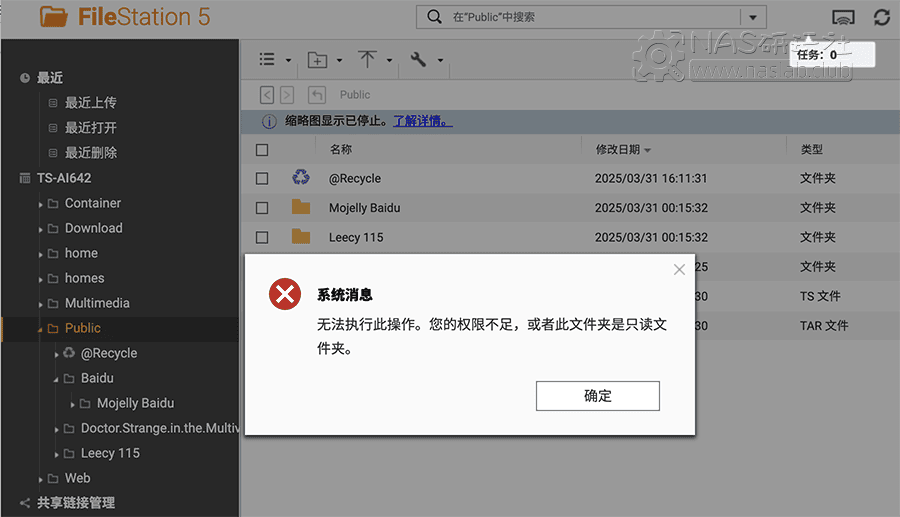Collapse the Public folder tree arrow
This screenshot has height=517, width=900.
click(x=40, y=329)
